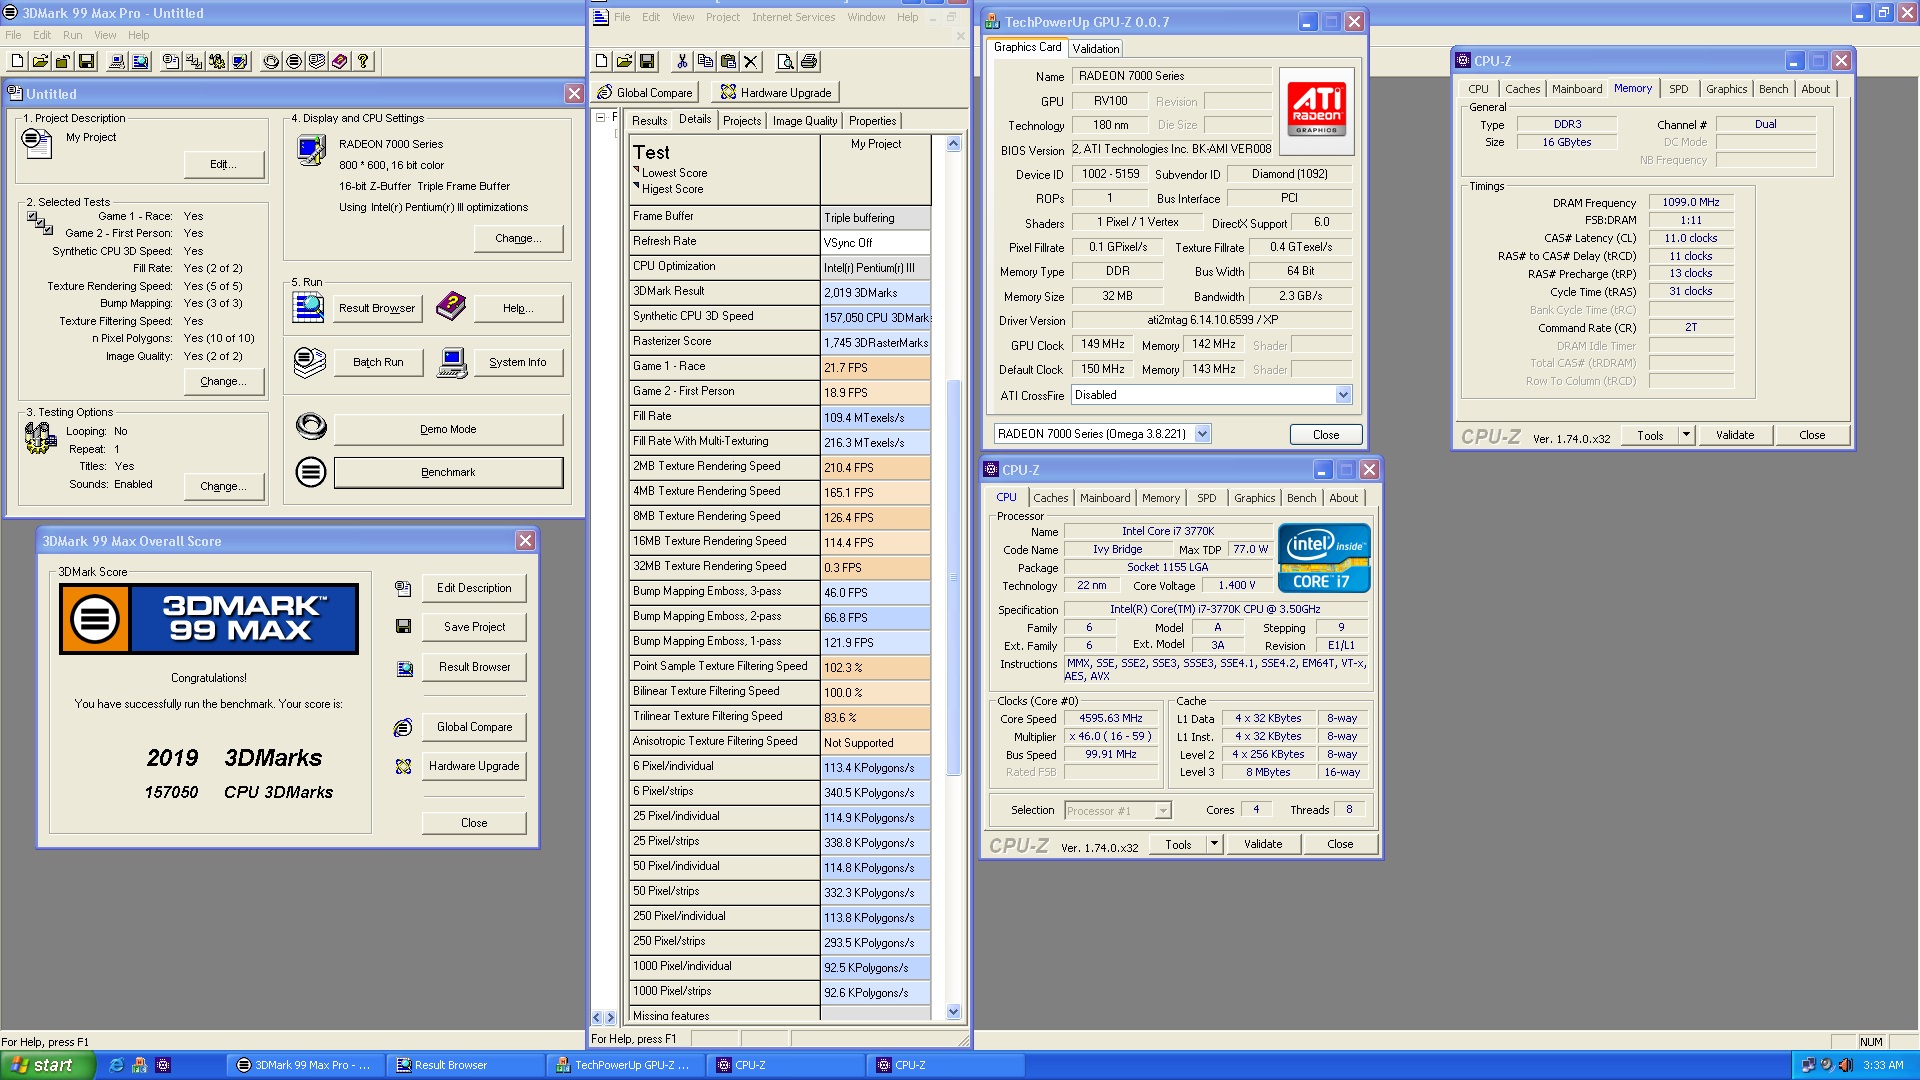
Task: Click Edit... in the Project Description section
Action: 224,164
